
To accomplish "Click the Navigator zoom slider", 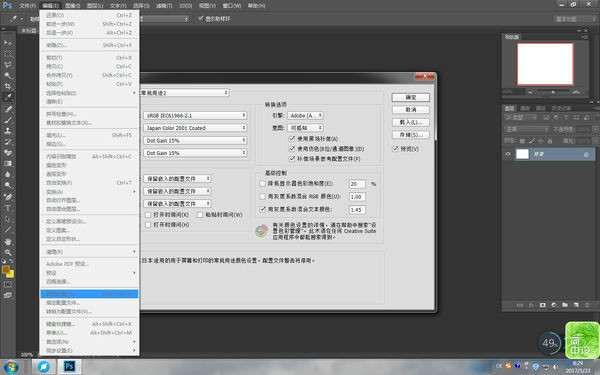I will (553, 92).
